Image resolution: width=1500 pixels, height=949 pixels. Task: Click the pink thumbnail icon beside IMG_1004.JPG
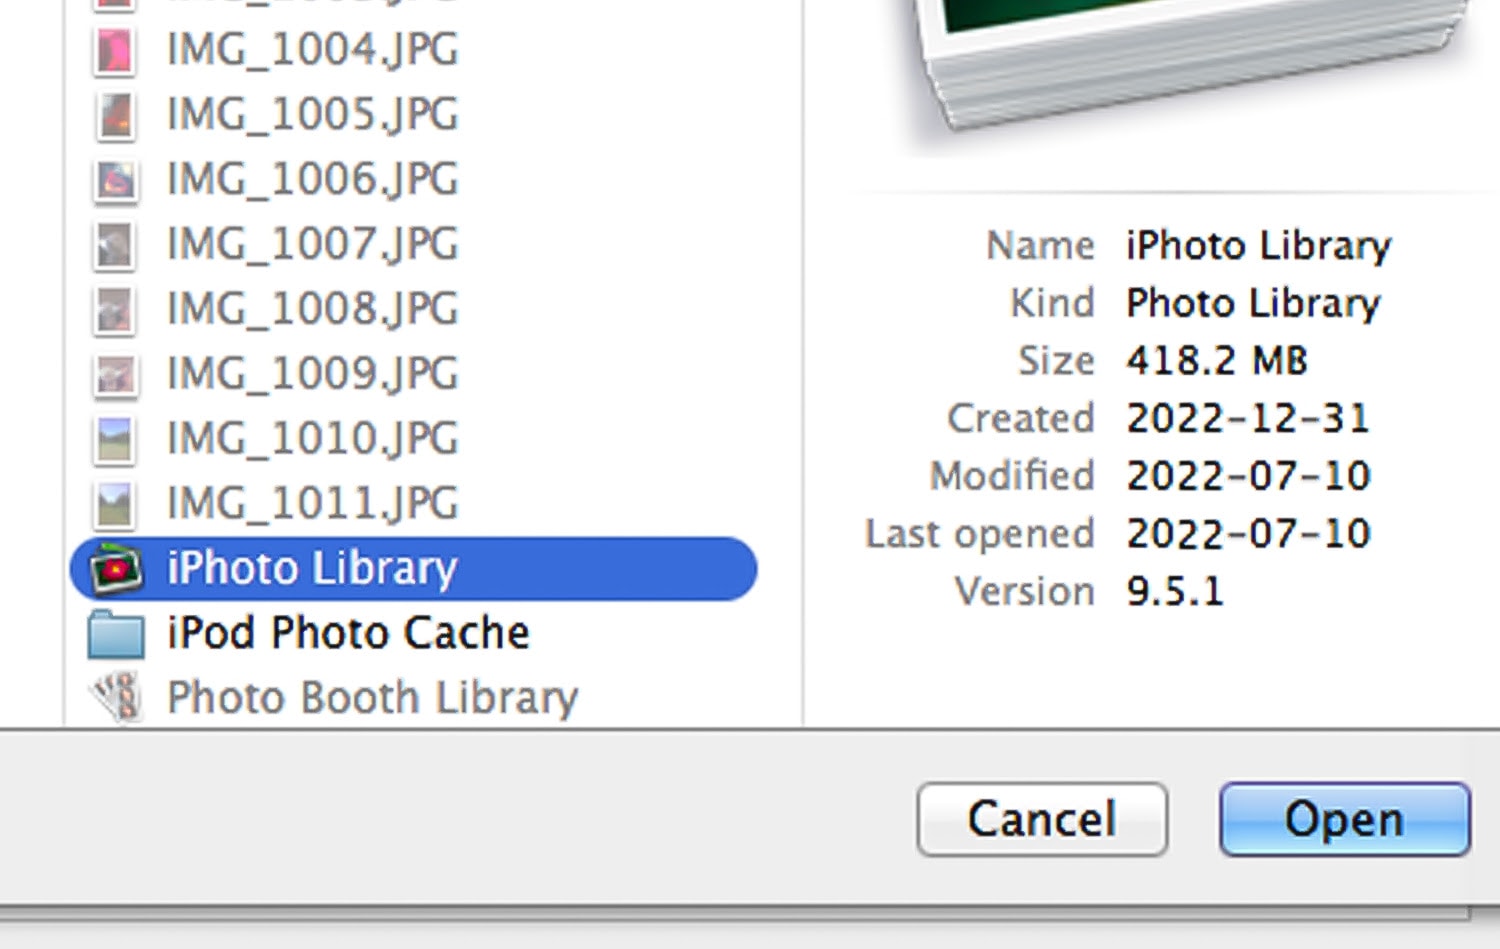pyautogui.click(x=114, y=50)
